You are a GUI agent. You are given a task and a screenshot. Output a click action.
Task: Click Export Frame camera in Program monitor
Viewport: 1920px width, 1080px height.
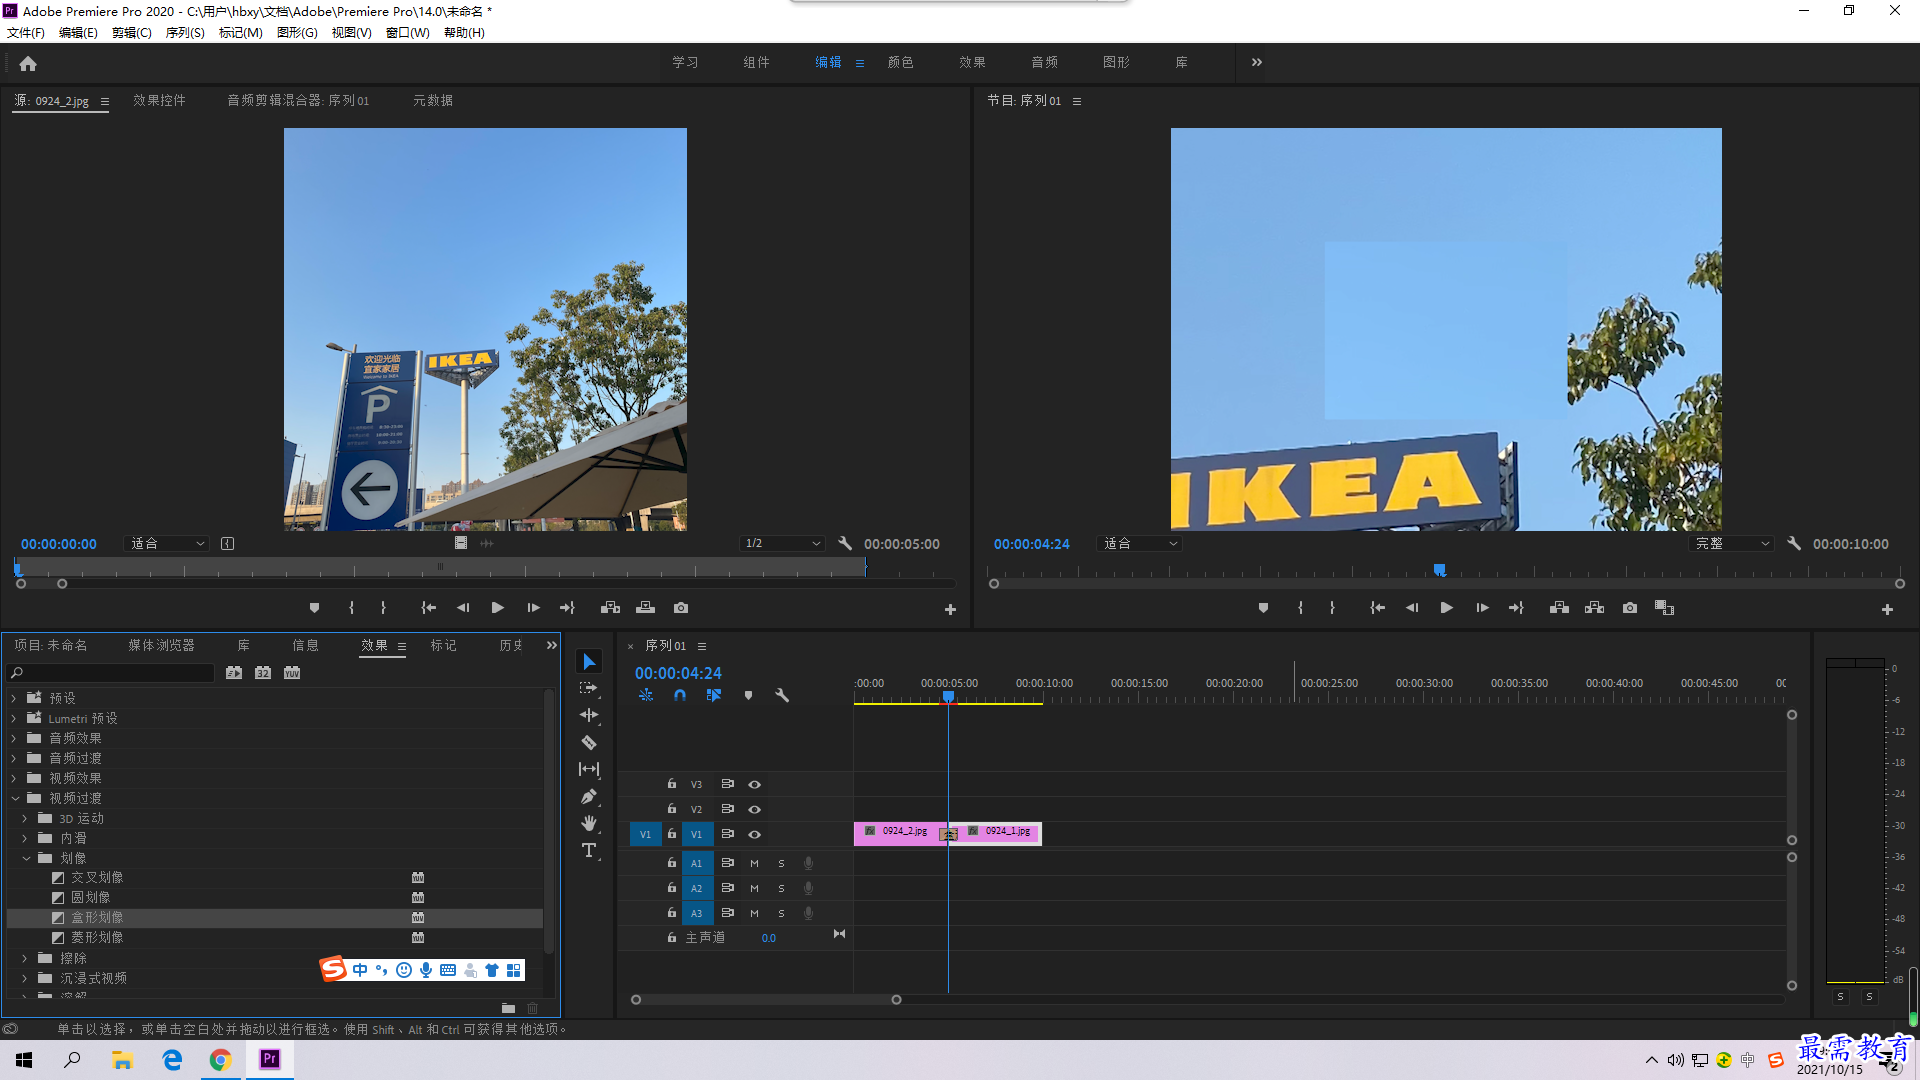tap(1630, 608)
